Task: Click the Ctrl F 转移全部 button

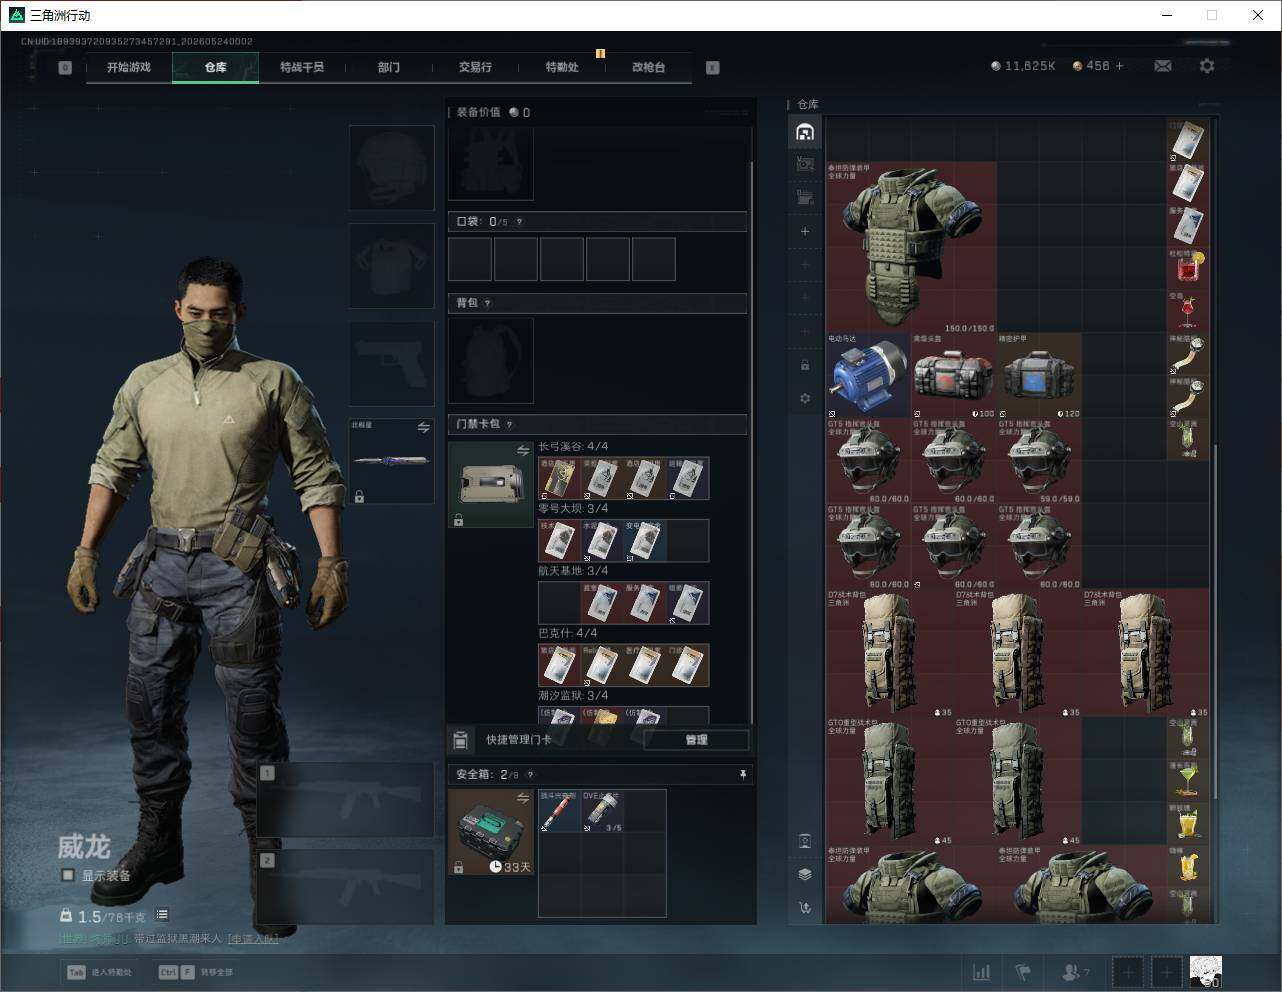Action: [196, 972]
